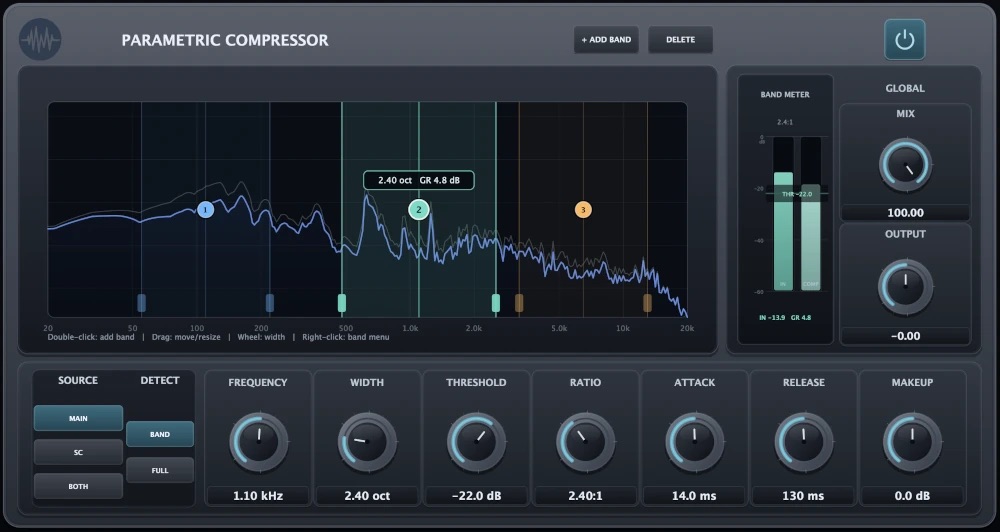Click the −0.00 output value field
This screenshot has height=532, width=1000.
906,336
